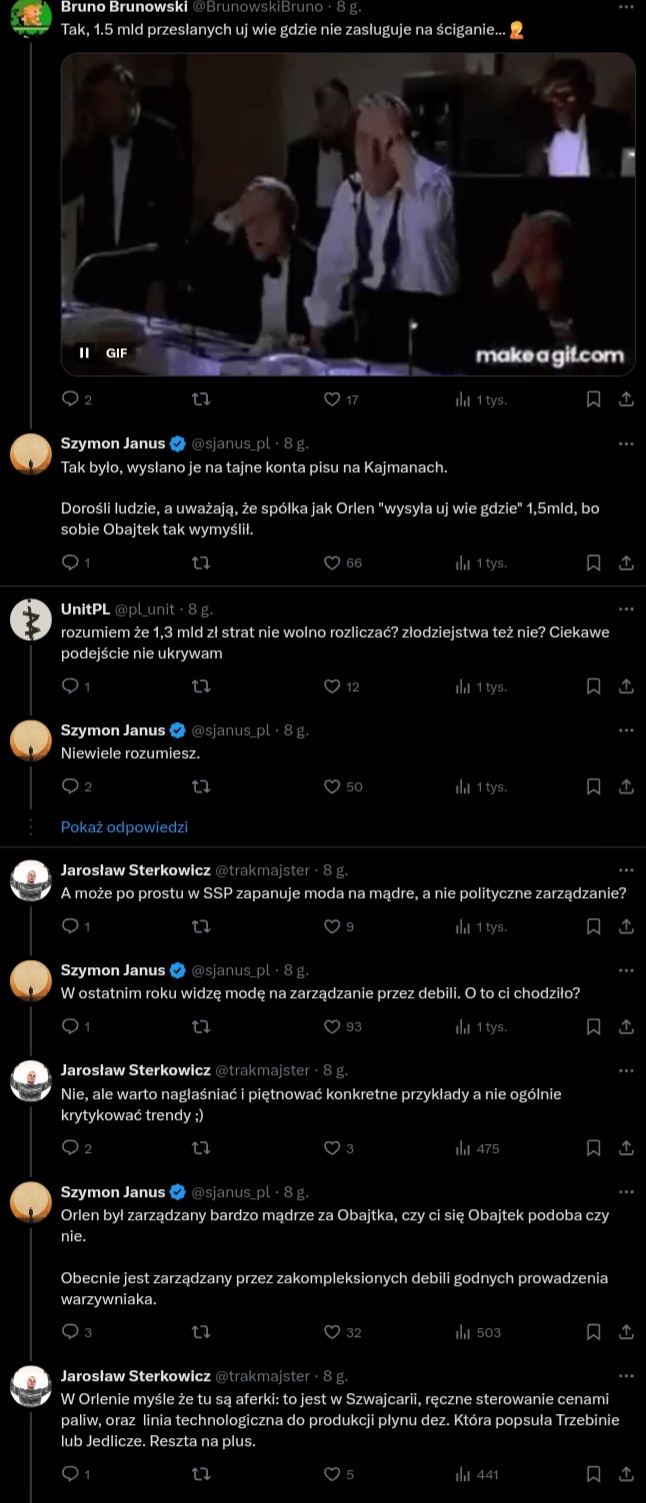The height and width of the screenshot is (1503, 646).
Task: Open more options on Sterkowicz's last tweet
Action: point(627,1376)
